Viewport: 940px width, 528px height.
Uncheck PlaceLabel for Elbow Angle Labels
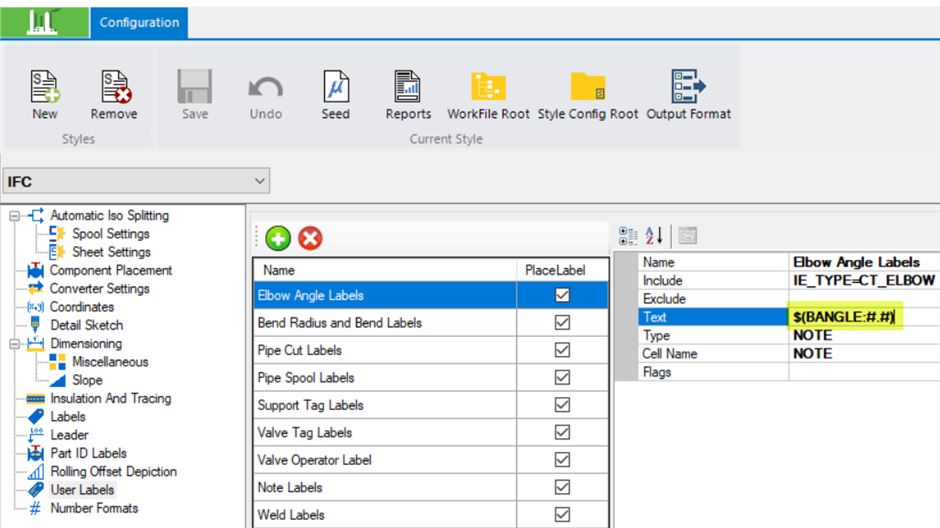tap(562, 295)
